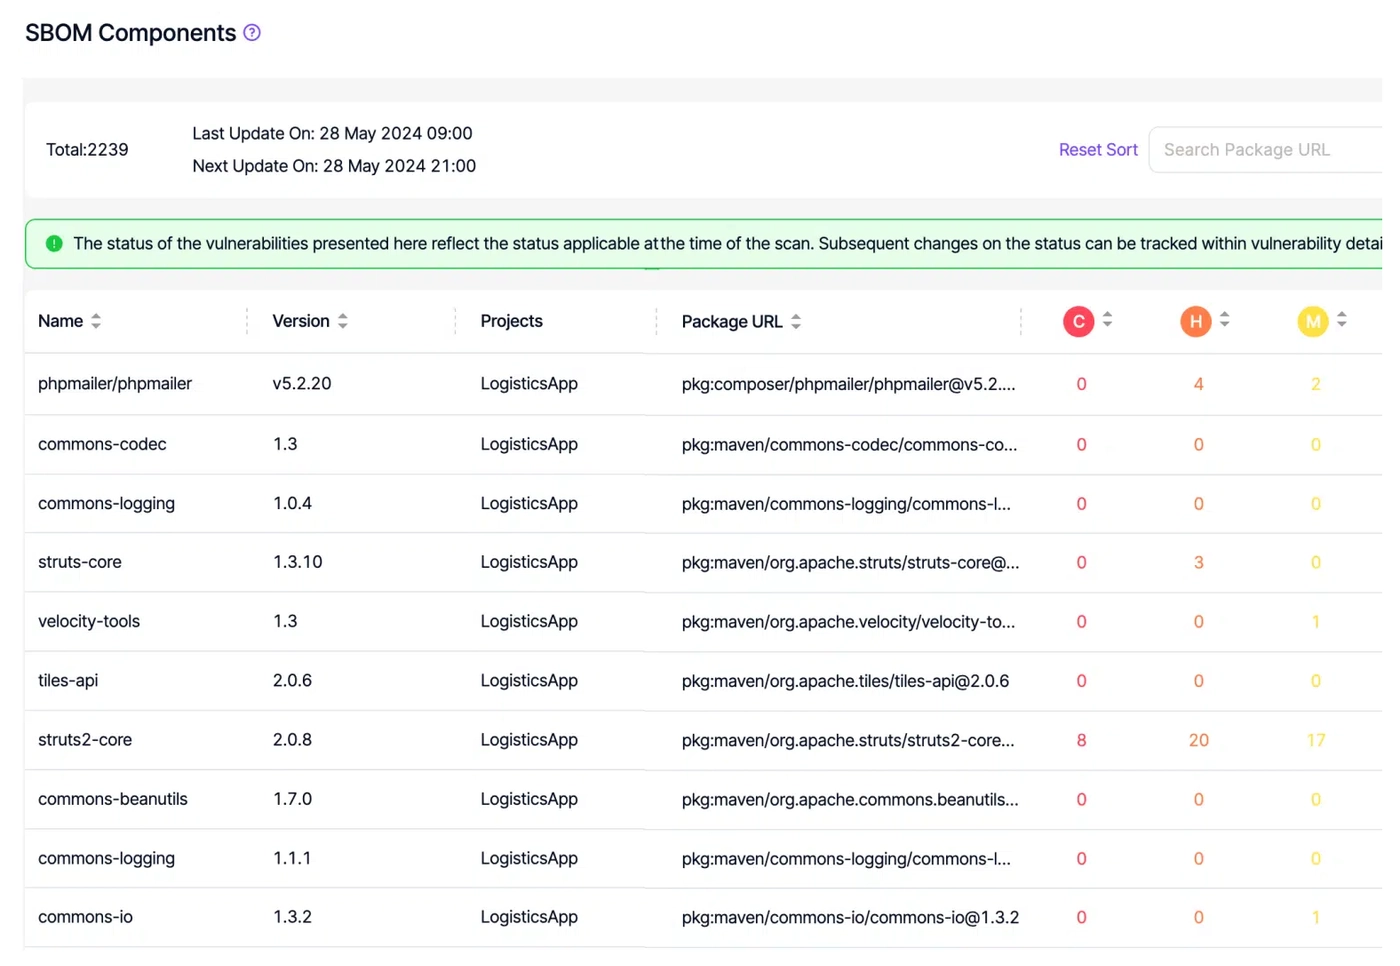Click the red Critical severity badge
This screenshot has width=1400, height=966.
[x=1078, y=321]
